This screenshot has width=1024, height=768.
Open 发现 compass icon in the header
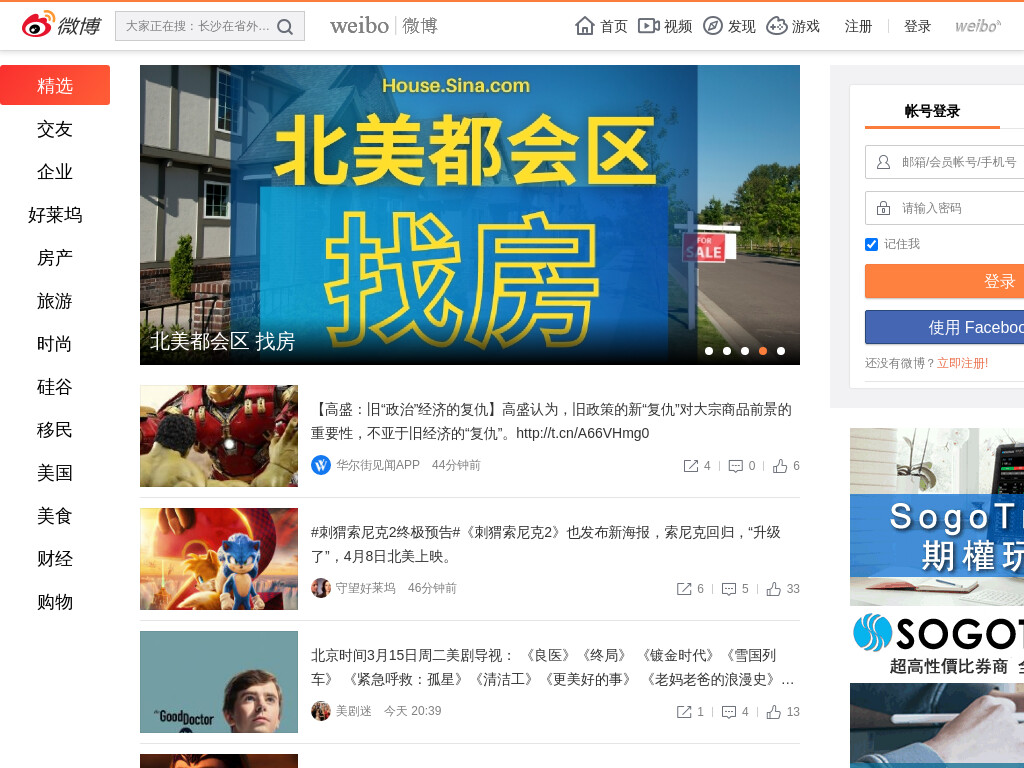[712, 26]
